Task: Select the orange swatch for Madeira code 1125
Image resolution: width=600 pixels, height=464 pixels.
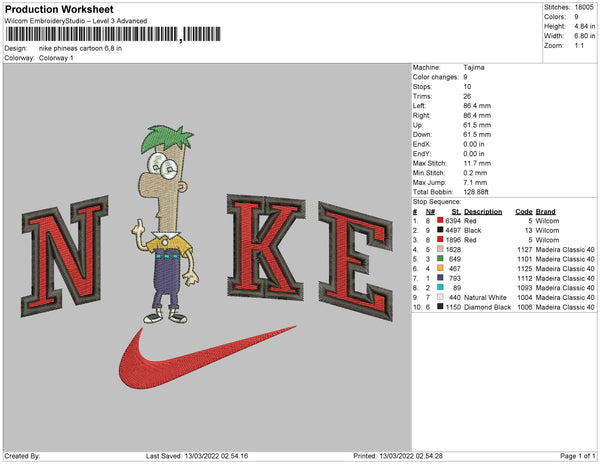Action: [440, 268]
